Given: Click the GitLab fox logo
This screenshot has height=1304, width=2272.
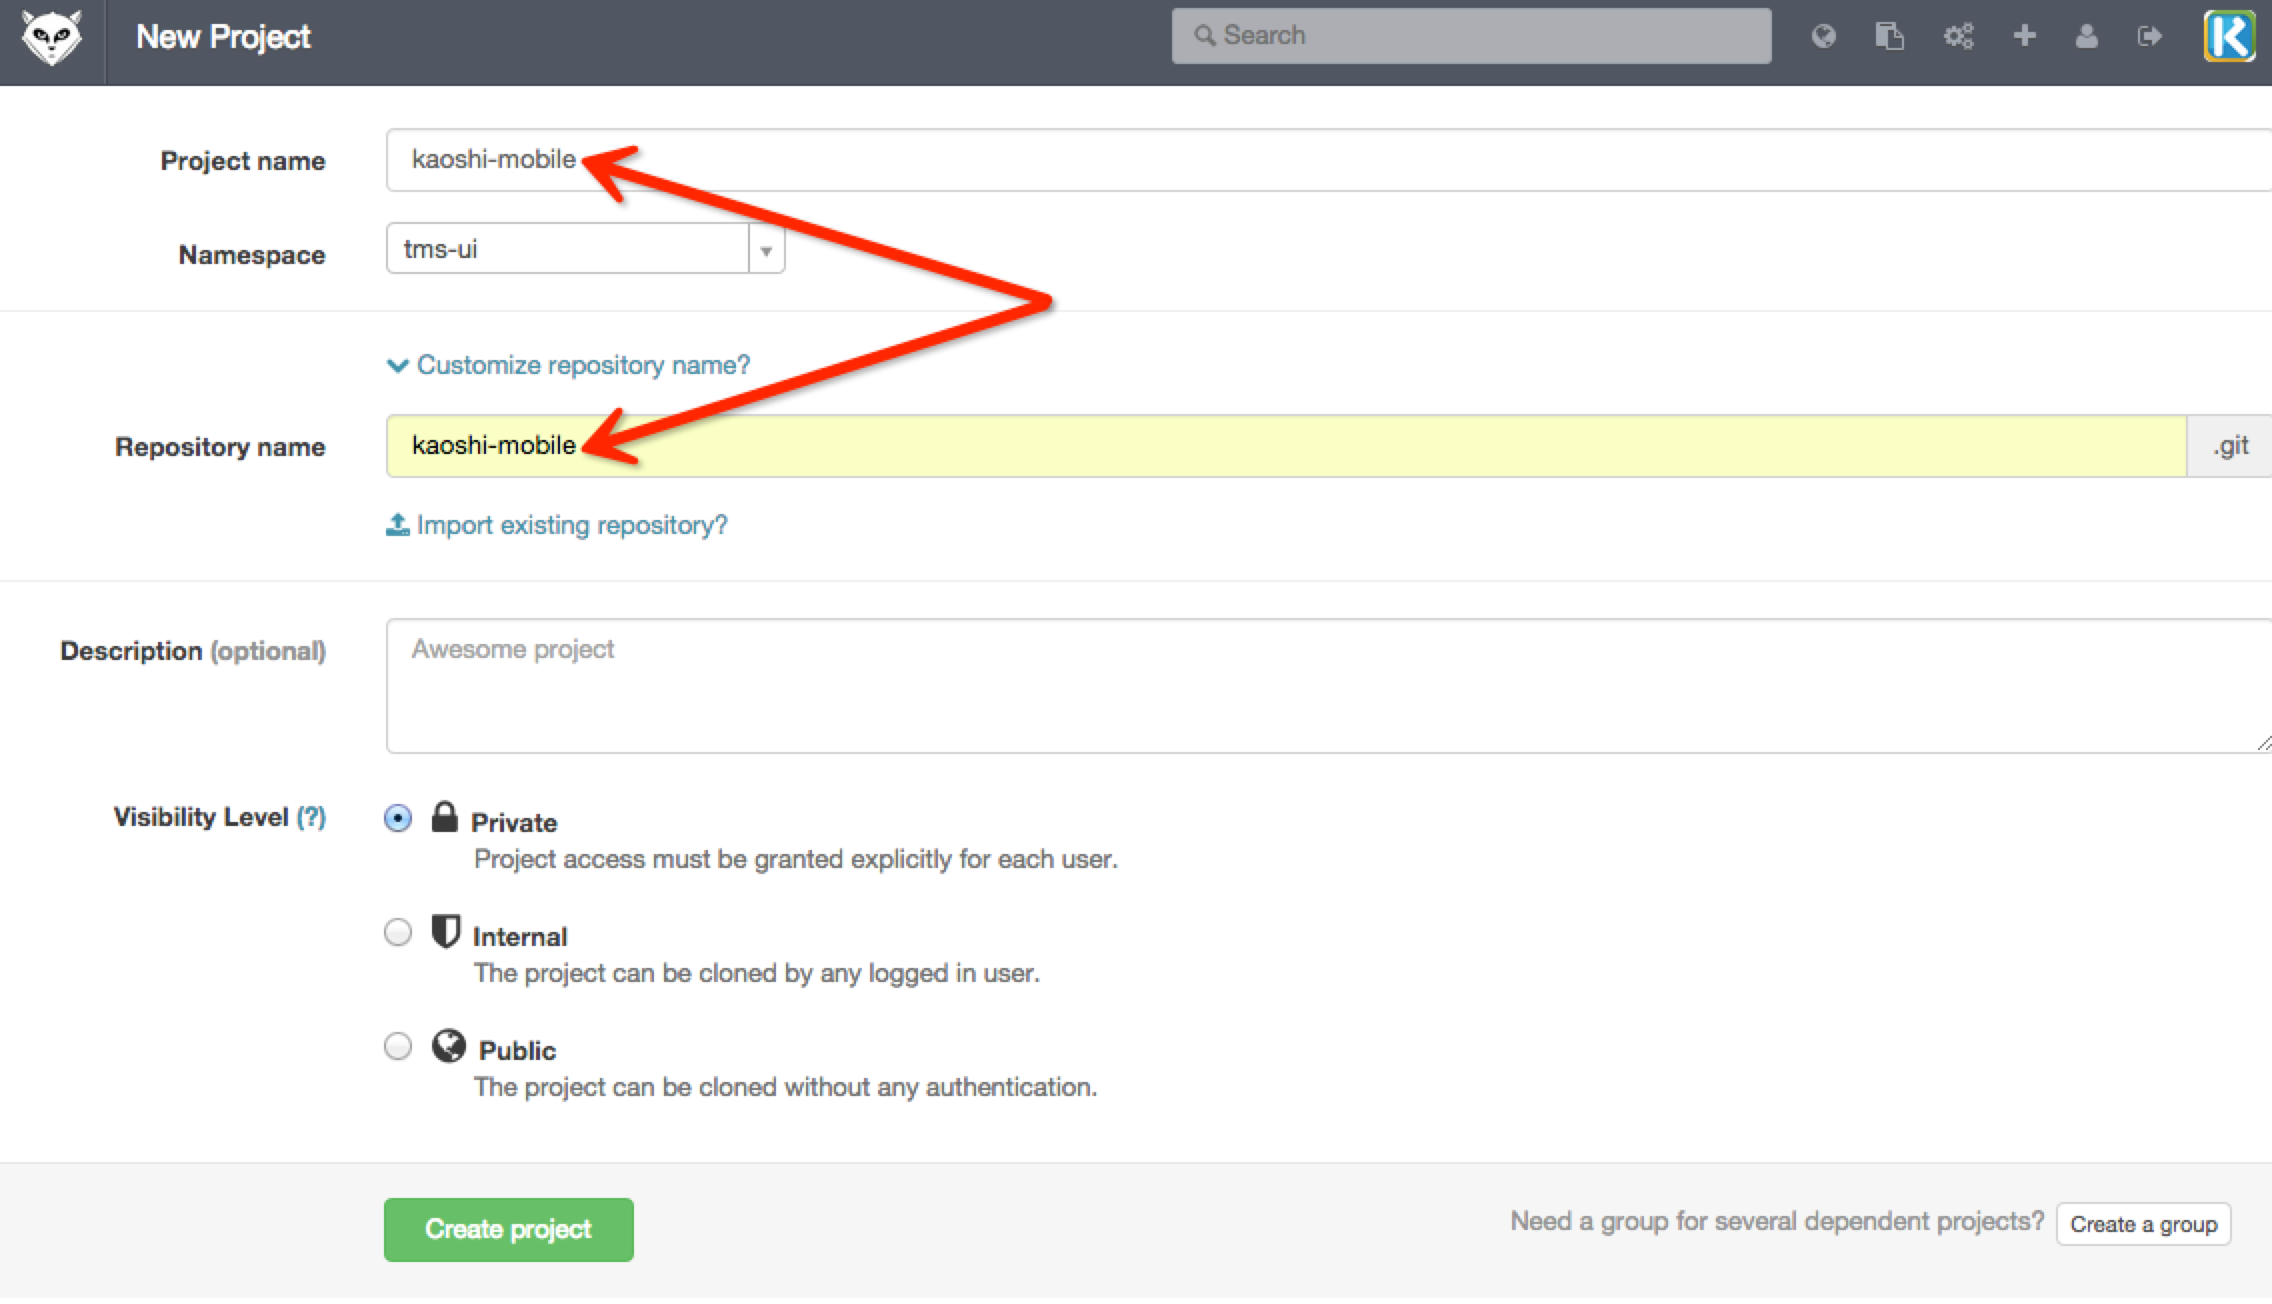Looking at the screenshot, I should click(x=52, y=38).
